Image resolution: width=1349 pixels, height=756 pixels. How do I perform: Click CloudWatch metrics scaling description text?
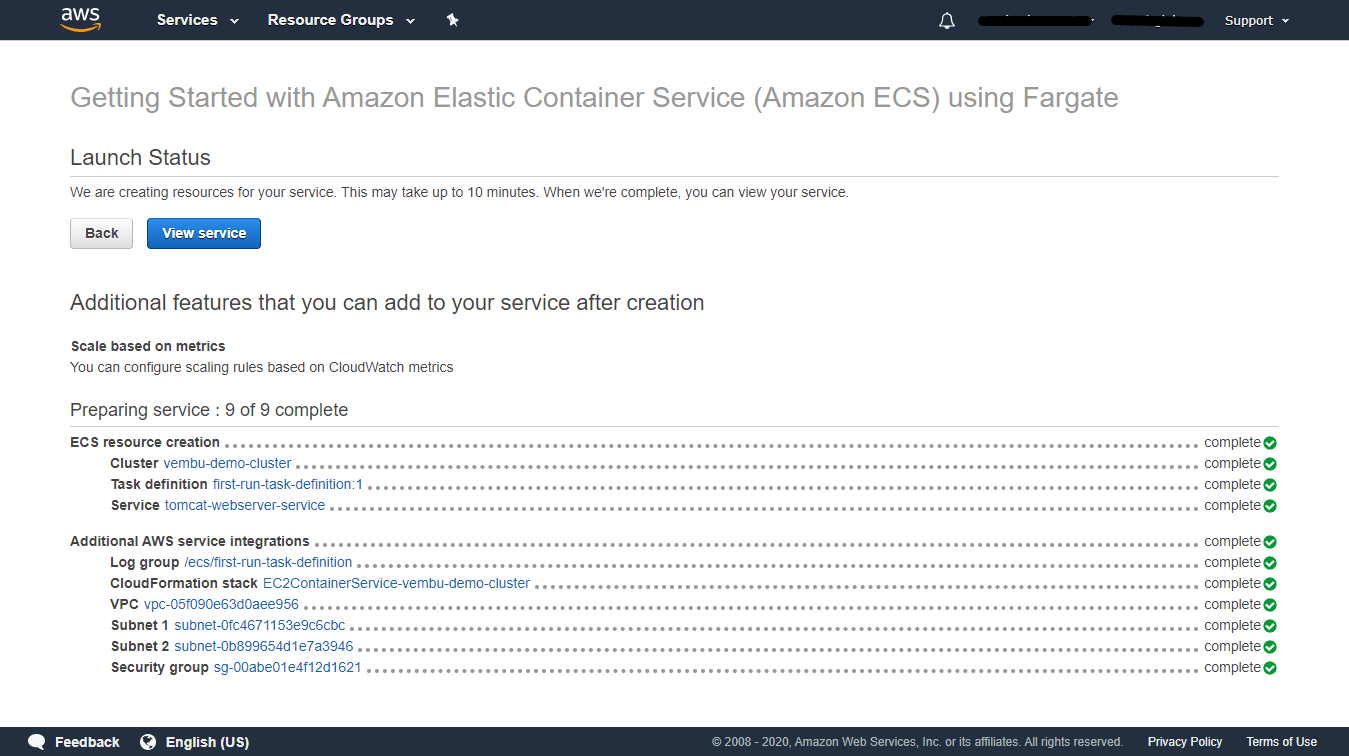tap(262, 367)
